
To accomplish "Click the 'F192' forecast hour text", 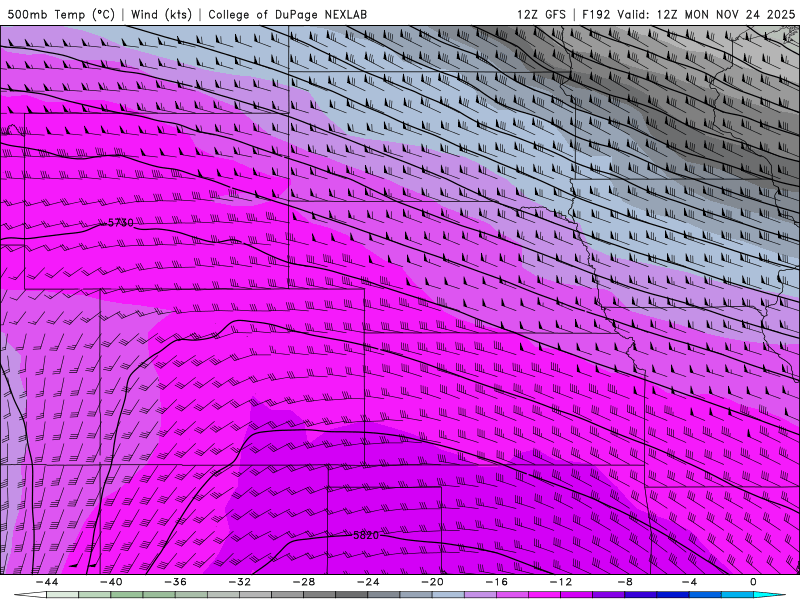I will (596, 14).
